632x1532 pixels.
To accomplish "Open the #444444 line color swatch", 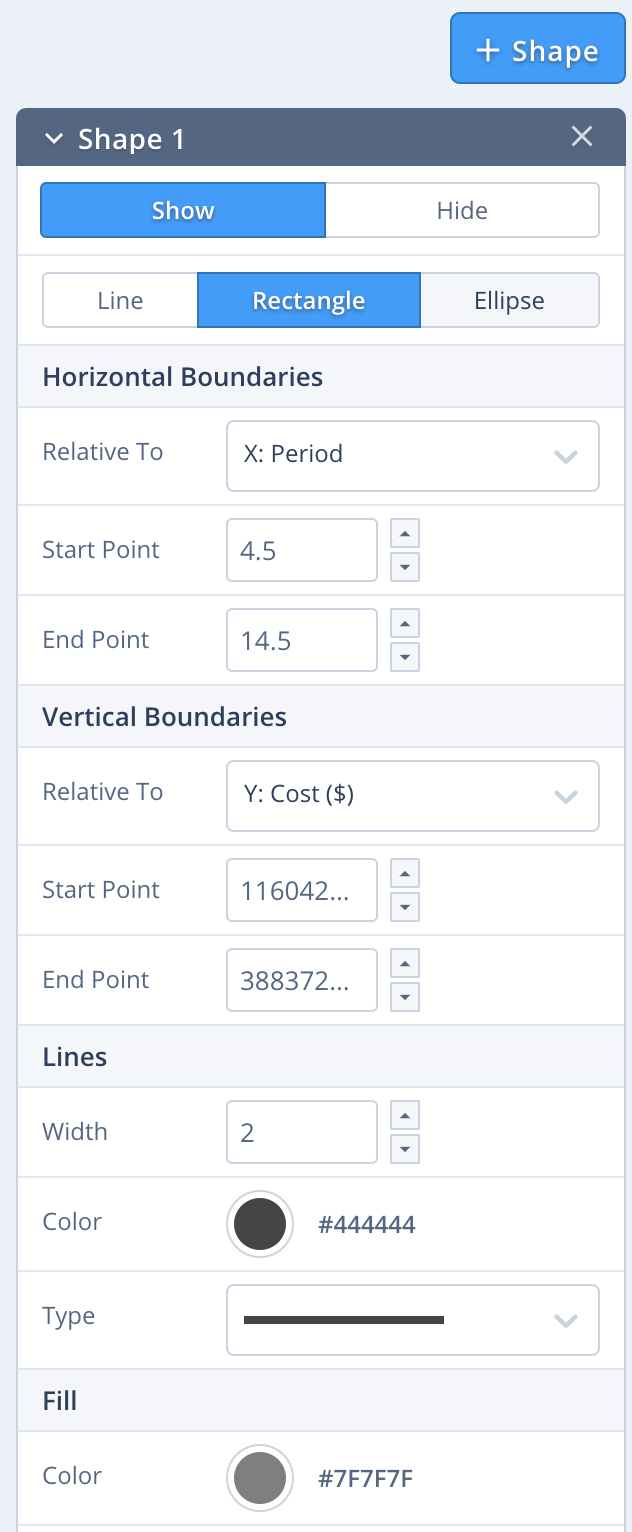I will pos(260,1223).
